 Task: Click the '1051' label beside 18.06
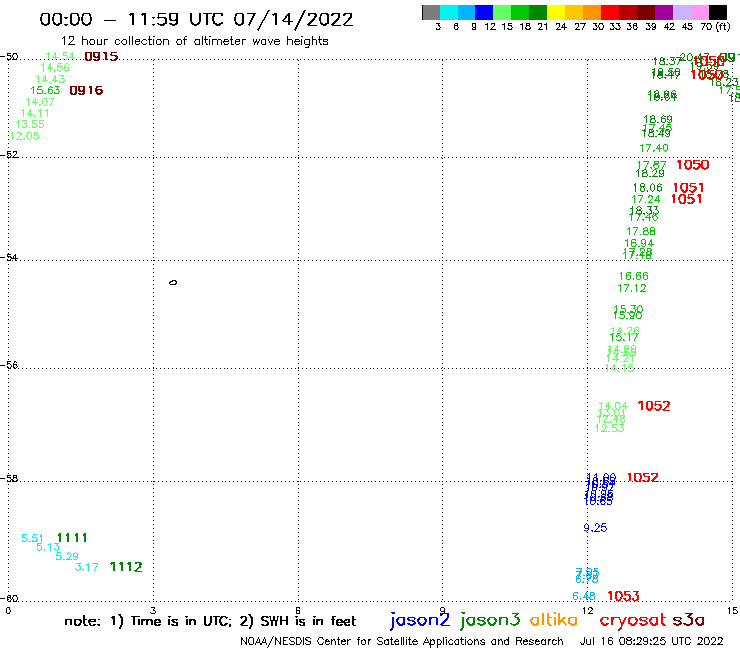point(689,188)
